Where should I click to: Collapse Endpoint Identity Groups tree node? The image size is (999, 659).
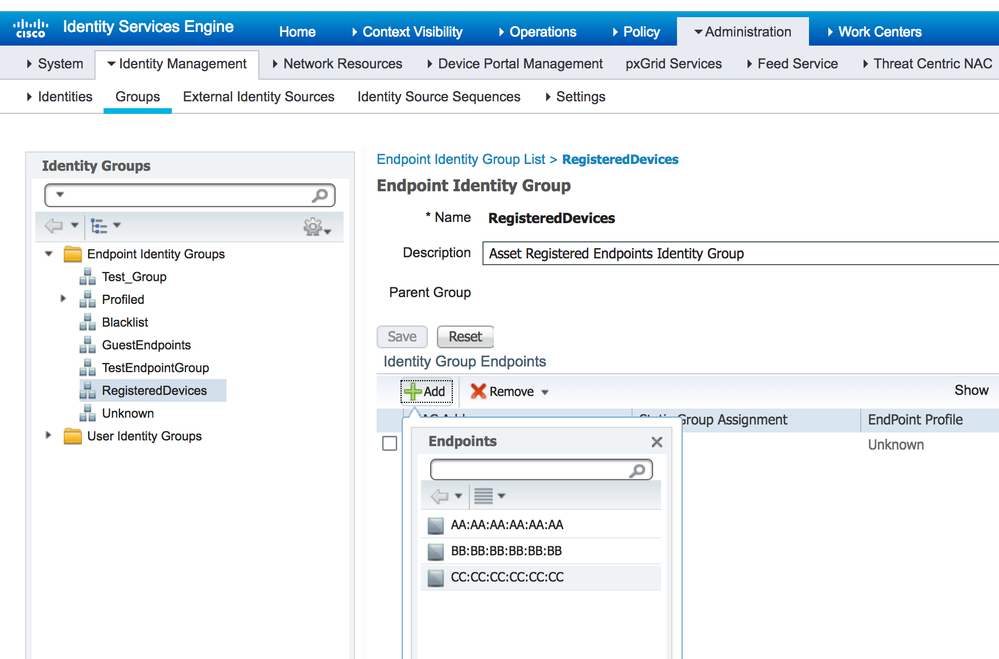(x=49, y=254)
